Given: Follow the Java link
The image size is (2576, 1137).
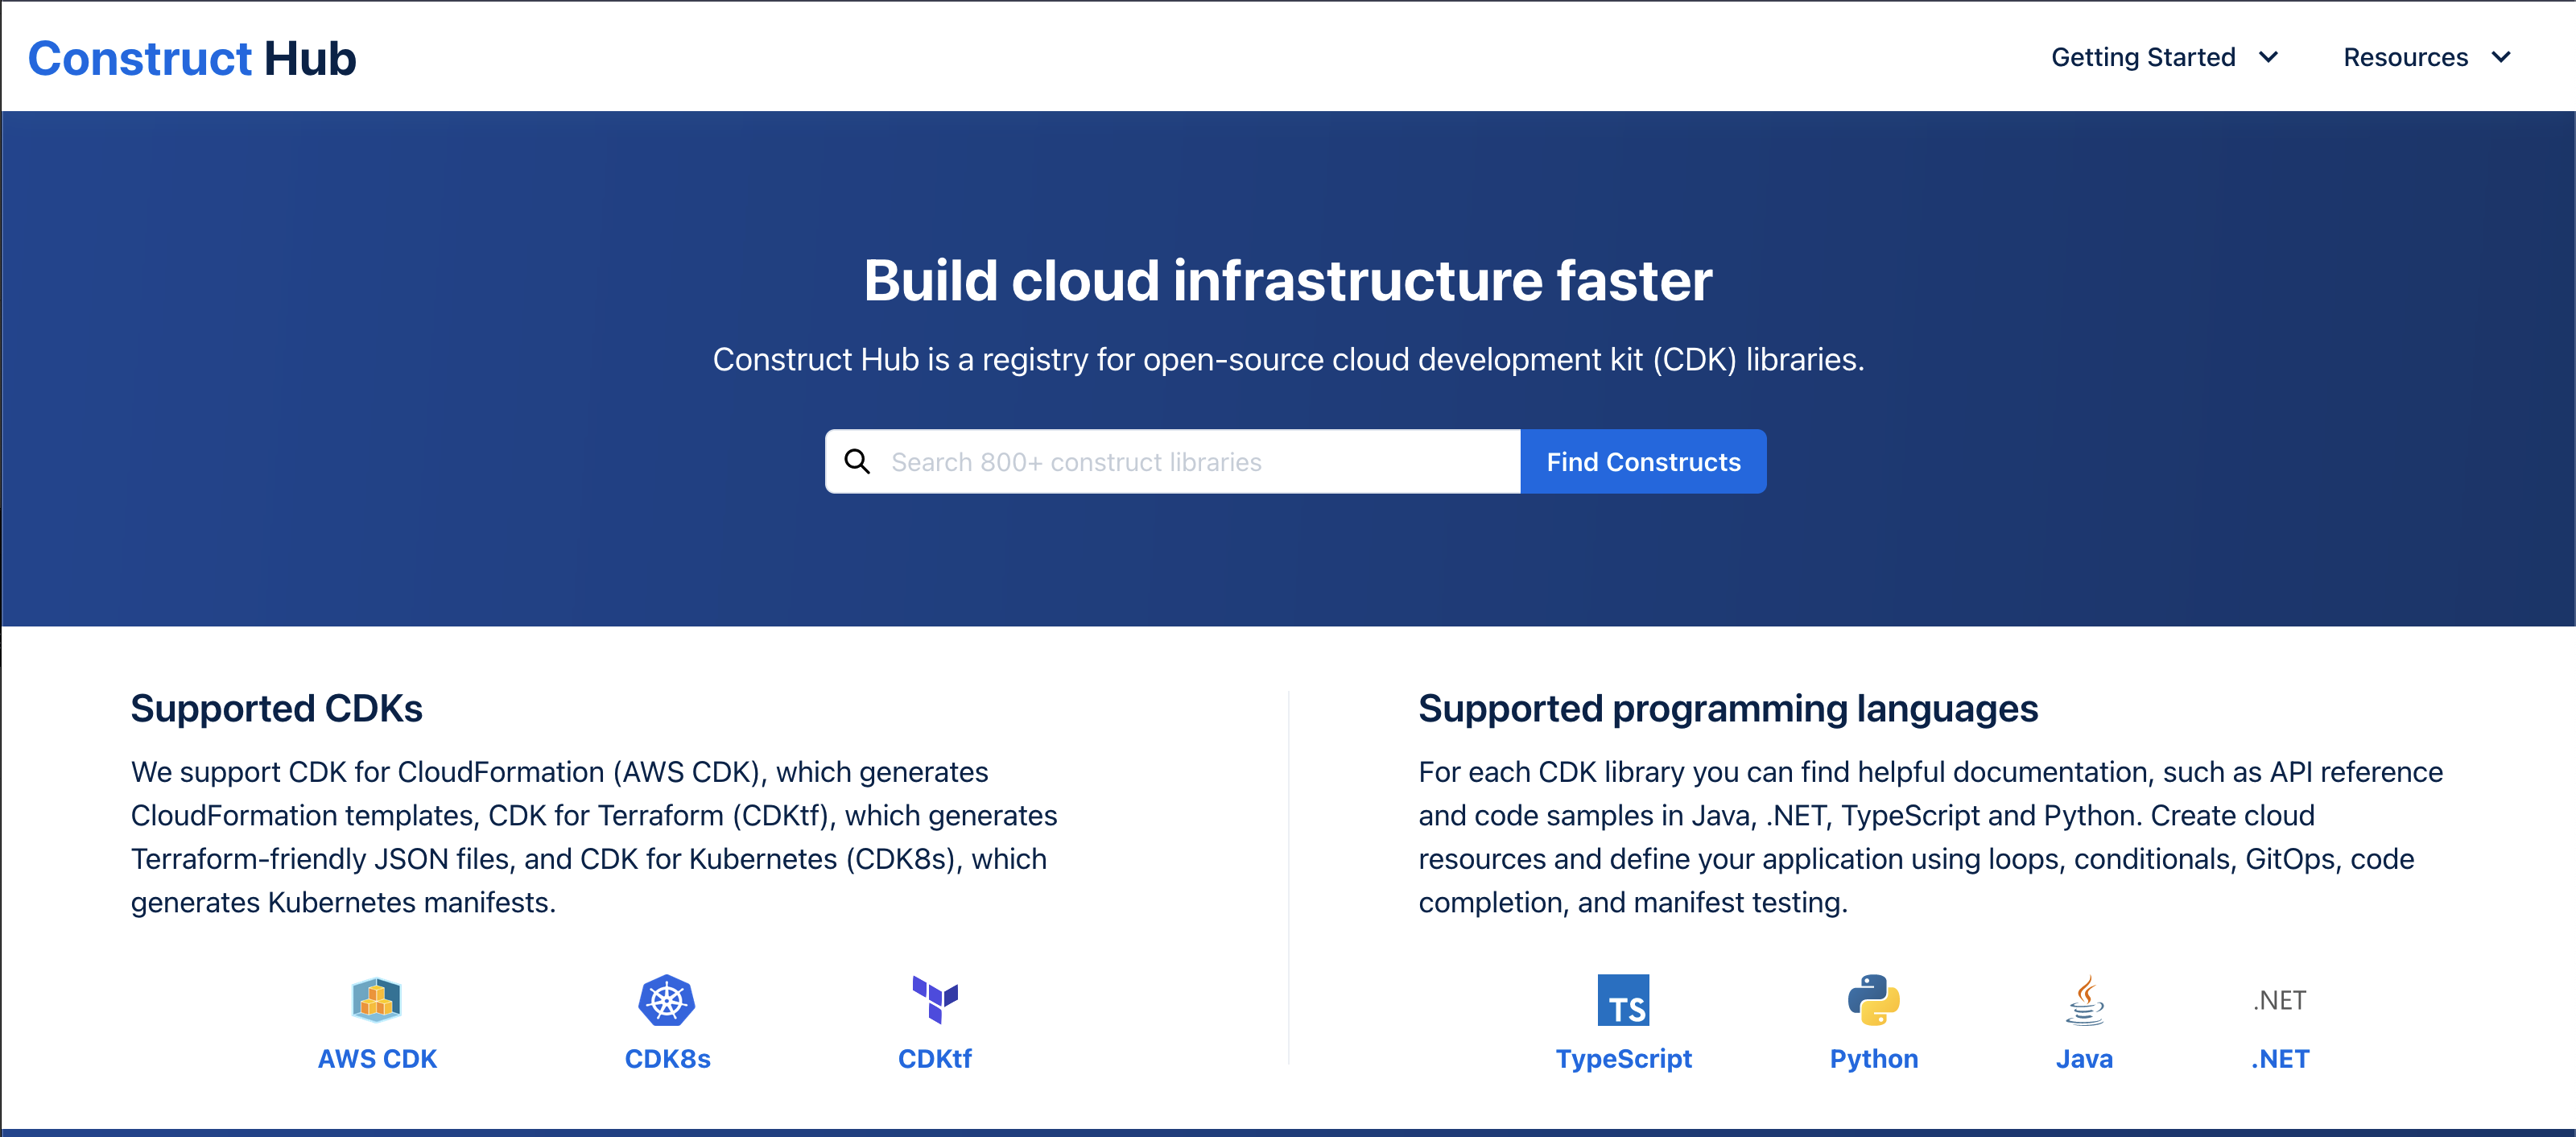Looking at the screenshot, I should [x=2084, y=1059].
